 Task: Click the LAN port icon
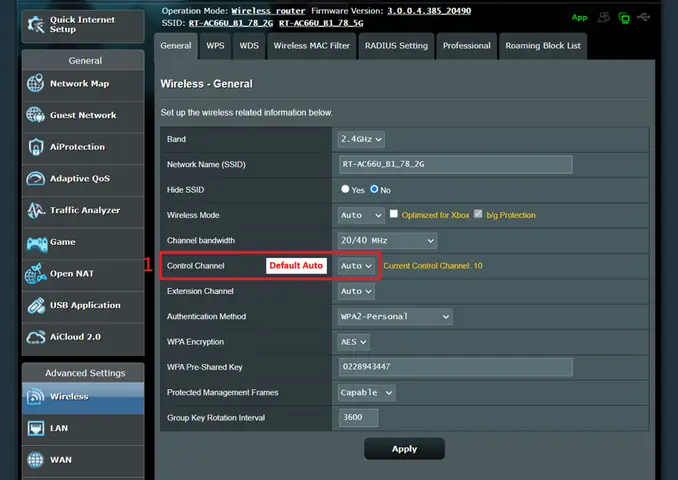35,428
